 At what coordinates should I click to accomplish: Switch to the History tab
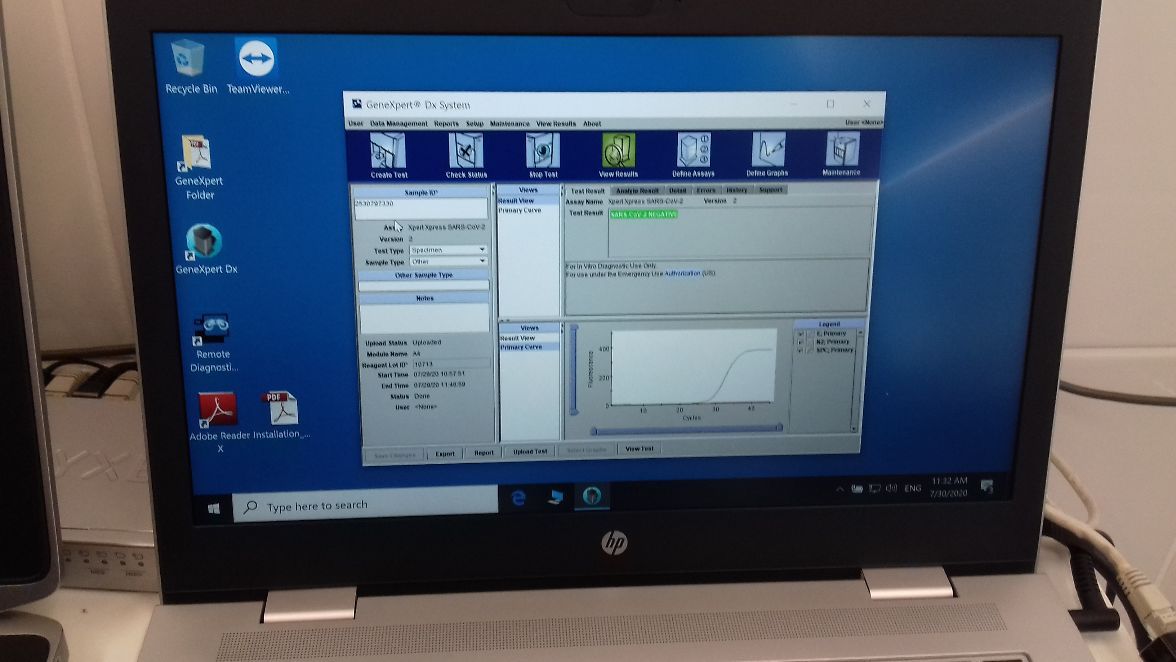click(736, 190)
